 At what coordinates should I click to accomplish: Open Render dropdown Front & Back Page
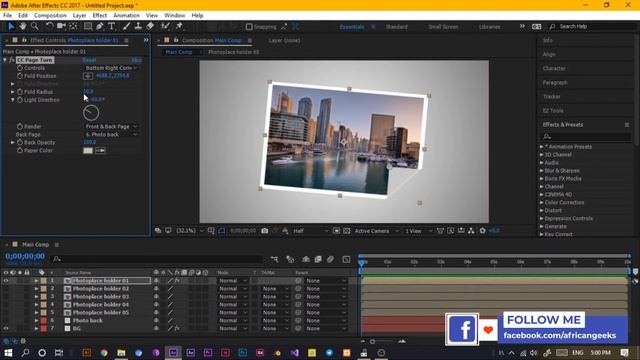pos(111,127)
